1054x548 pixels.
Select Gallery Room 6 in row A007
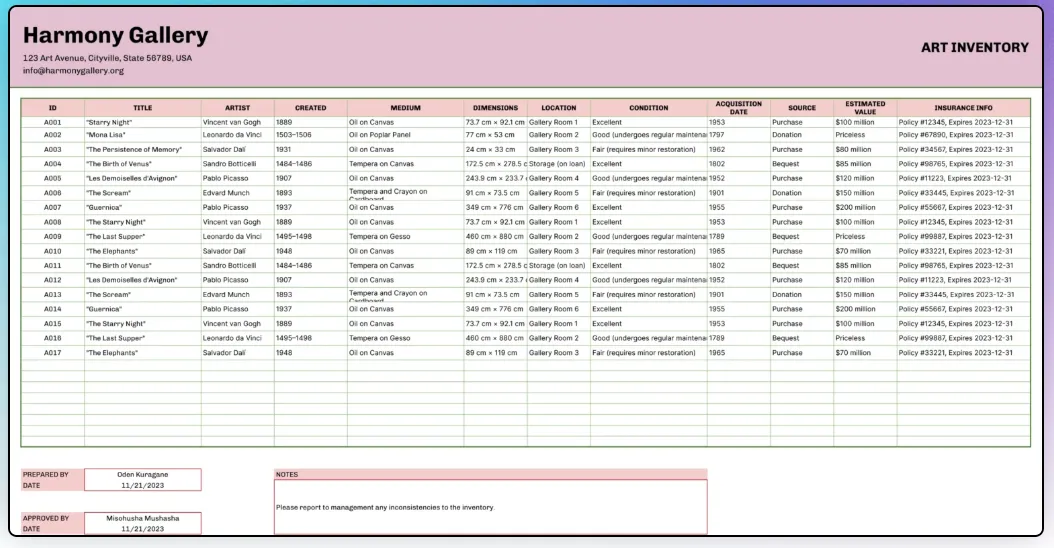pos(559,208)
